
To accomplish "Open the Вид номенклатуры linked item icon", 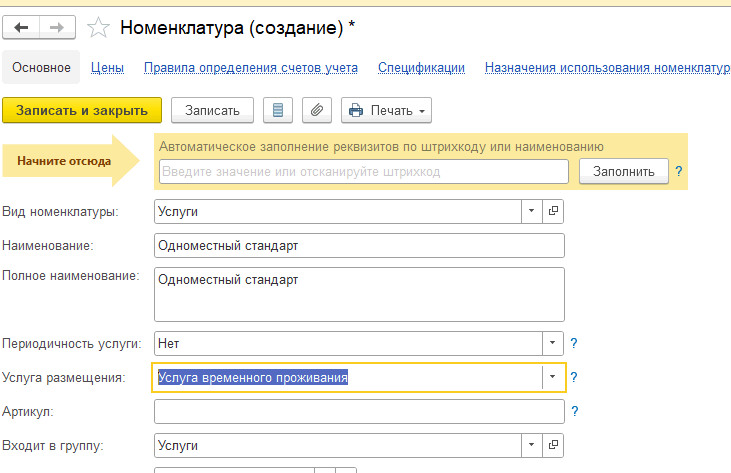I will point(553,211).
